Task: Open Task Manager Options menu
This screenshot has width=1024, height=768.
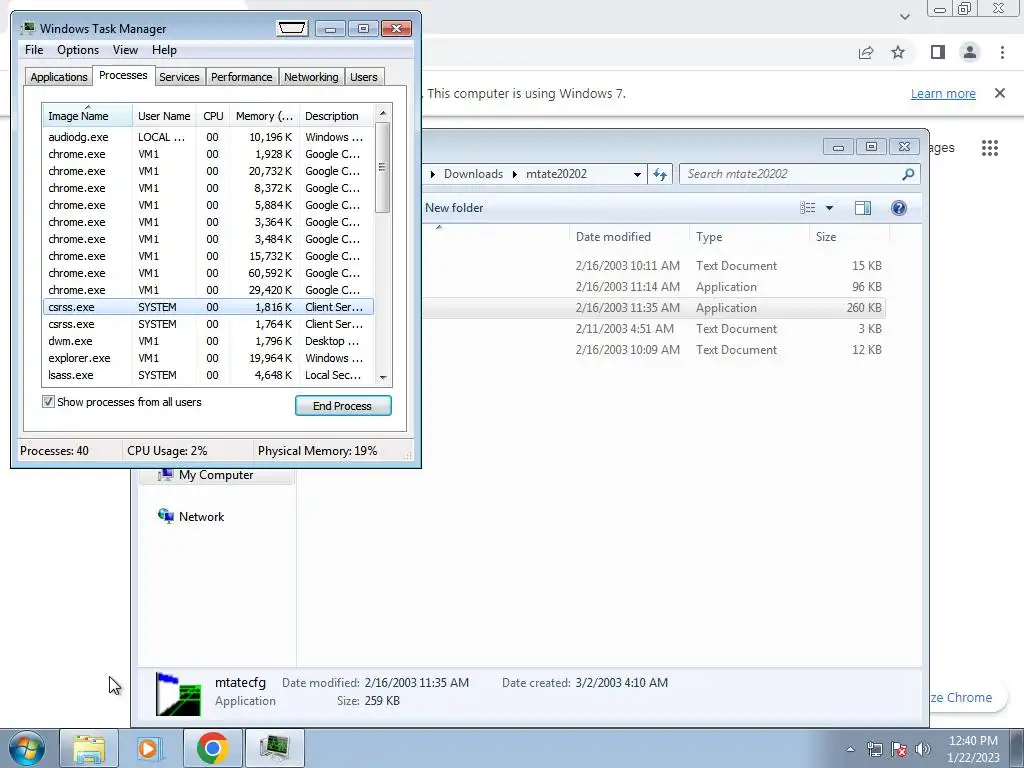Action: click(x=78, y=50)
